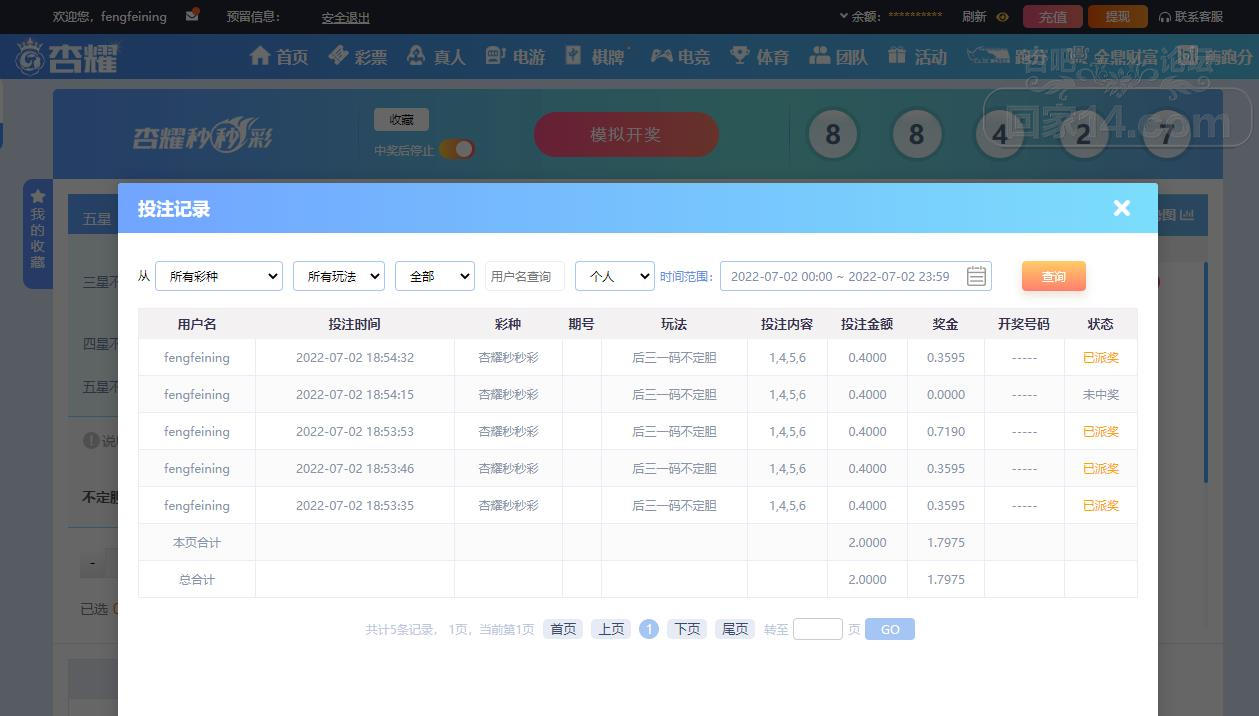The image size is (1259, 716).
Task: Expand the 个人 dropdown
Action: (x=614, y=276)
